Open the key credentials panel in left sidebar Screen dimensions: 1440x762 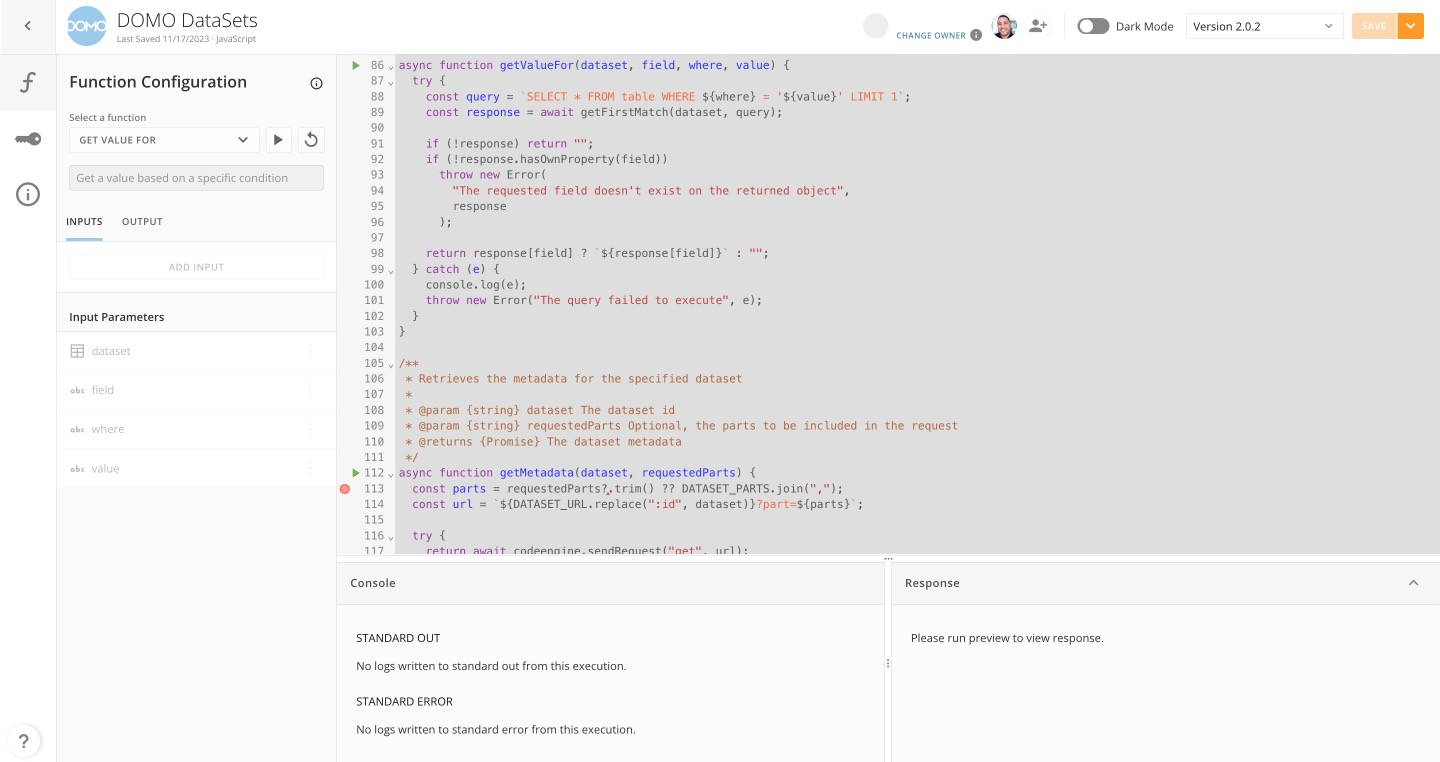27,139
